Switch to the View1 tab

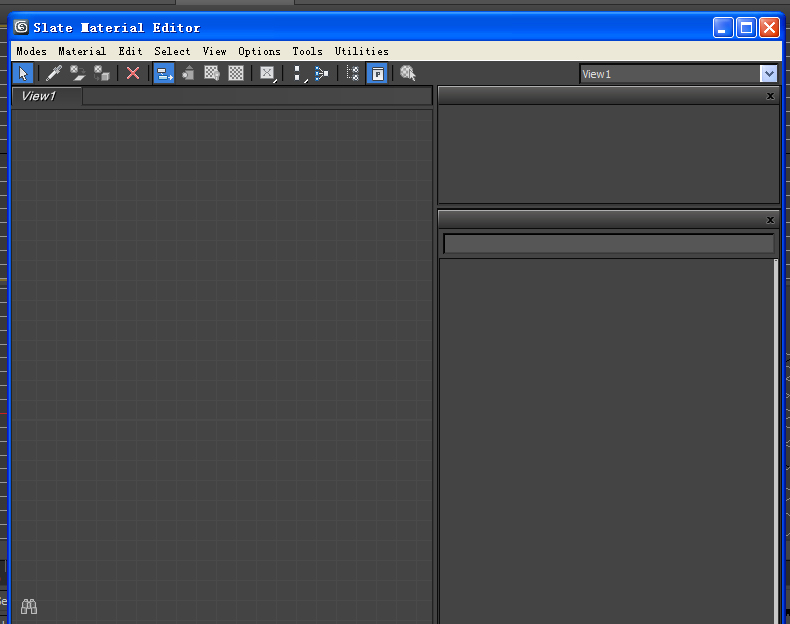click(x=46, y=96)
